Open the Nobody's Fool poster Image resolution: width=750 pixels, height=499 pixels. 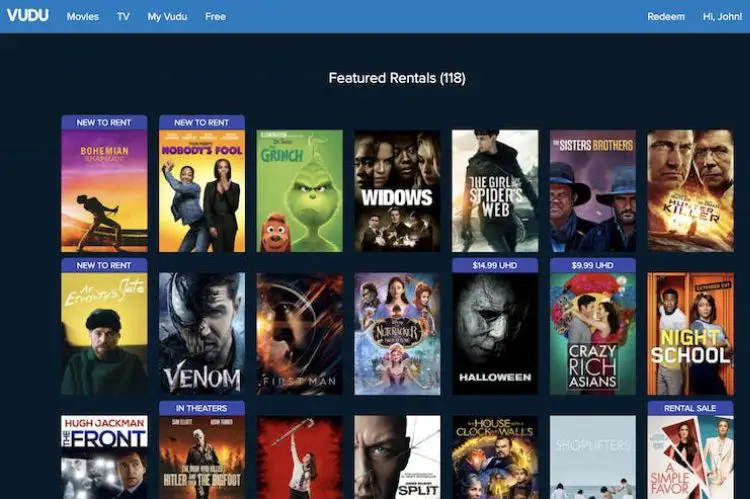click(202, 191)
